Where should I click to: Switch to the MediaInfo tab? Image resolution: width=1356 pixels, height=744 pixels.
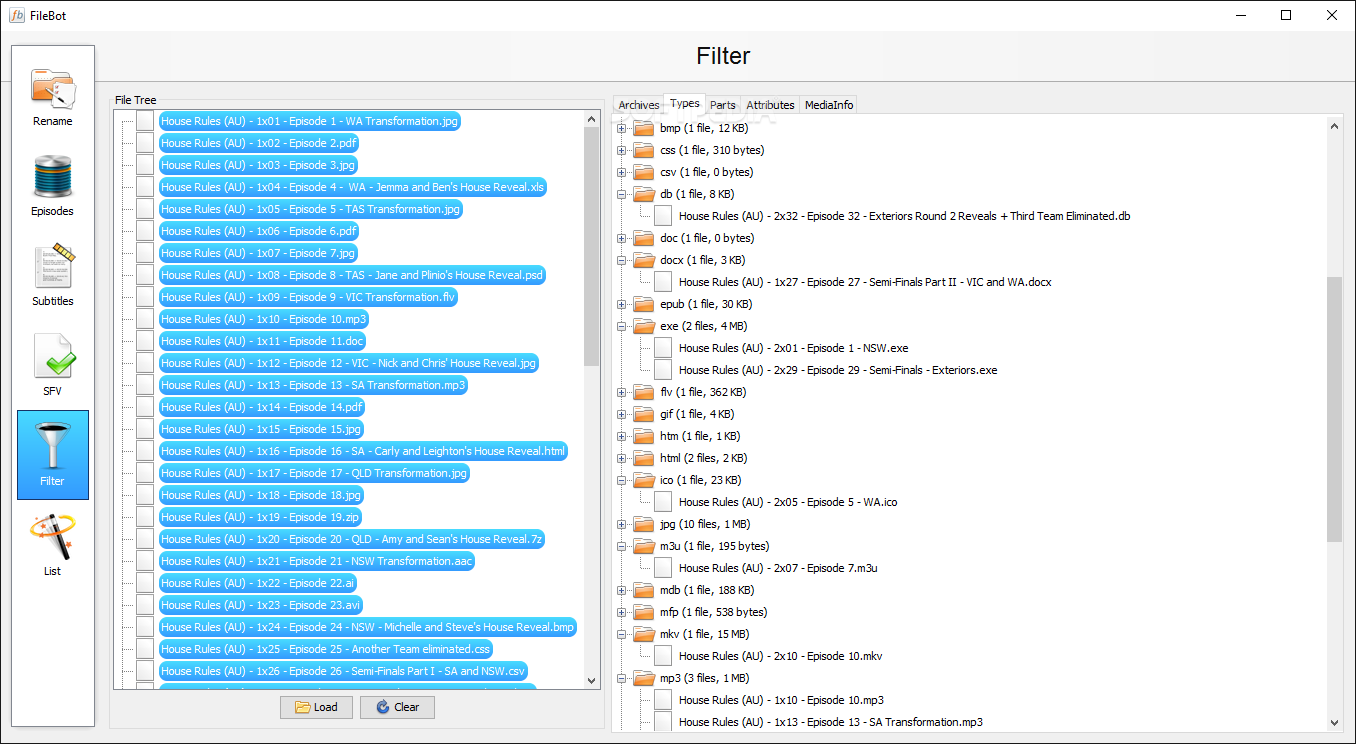tap(829, 105)
